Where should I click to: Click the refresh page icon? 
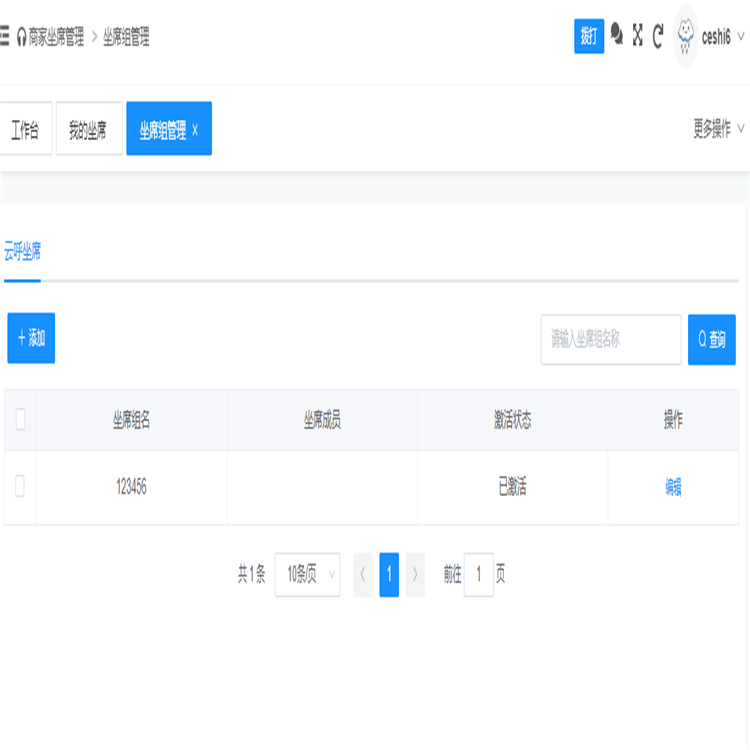click(x=658, y=36)
